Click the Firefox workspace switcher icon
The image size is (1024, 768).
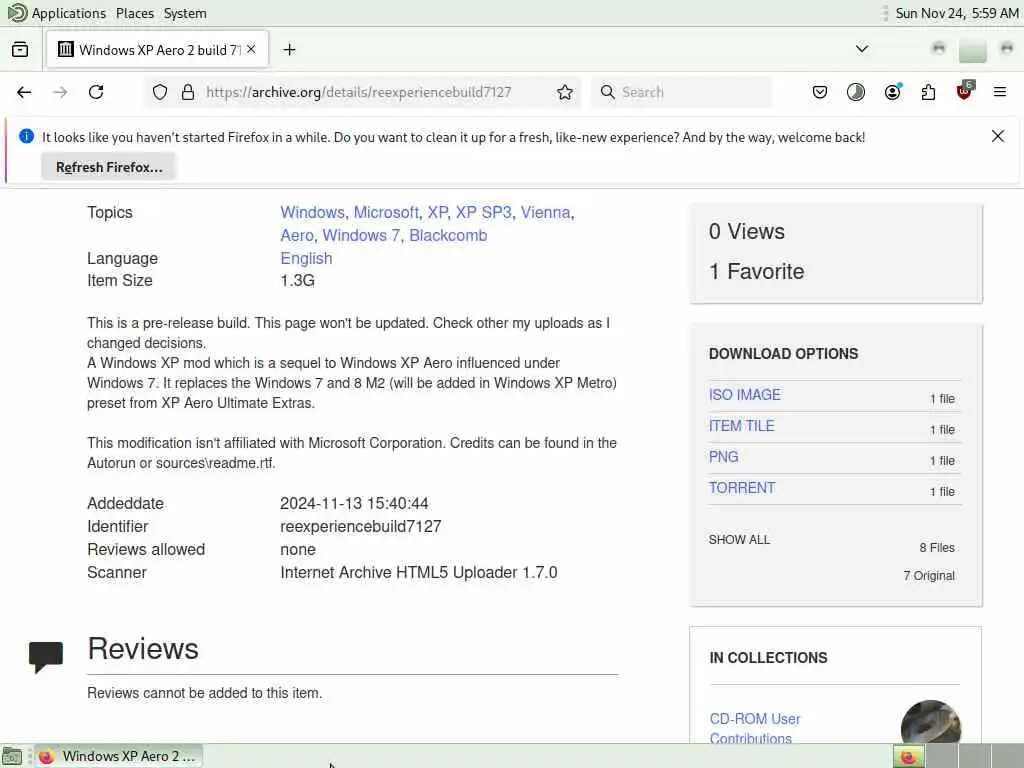click(x=908, y=756)
